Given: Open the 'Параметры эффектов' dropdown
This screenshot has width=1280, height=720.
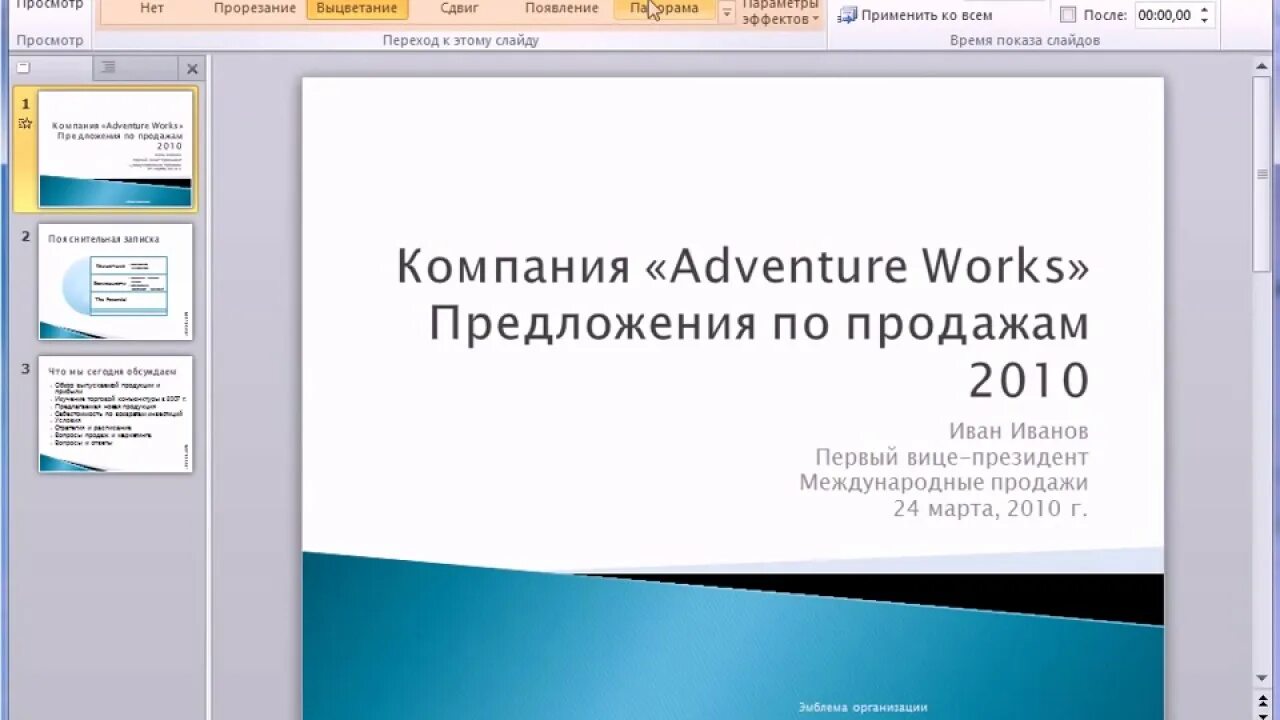Looking at the screenshot, I should [781, 12].
